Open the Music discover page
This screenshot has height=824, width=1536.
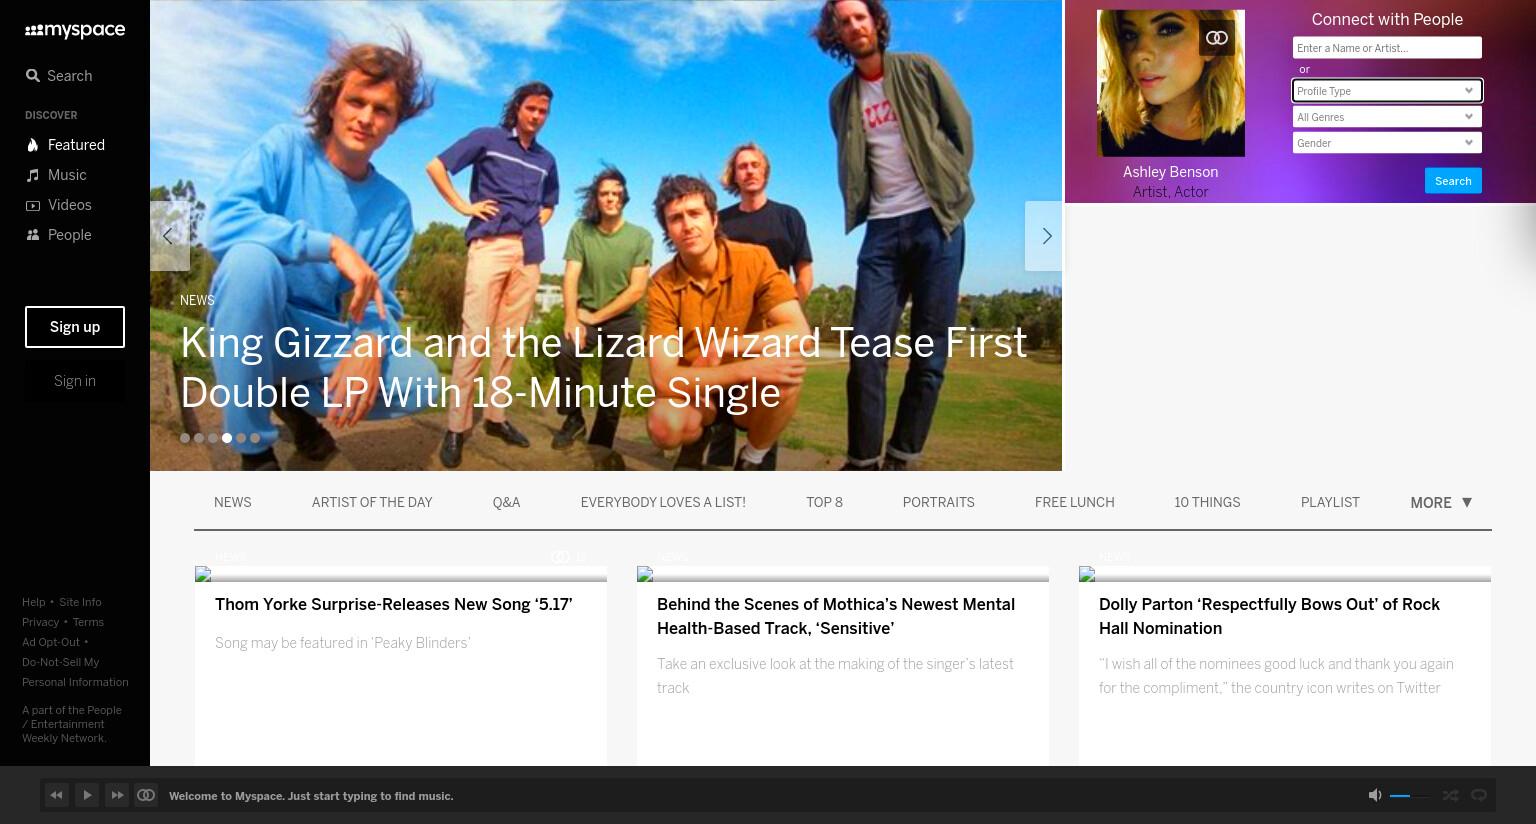point(56,175)
